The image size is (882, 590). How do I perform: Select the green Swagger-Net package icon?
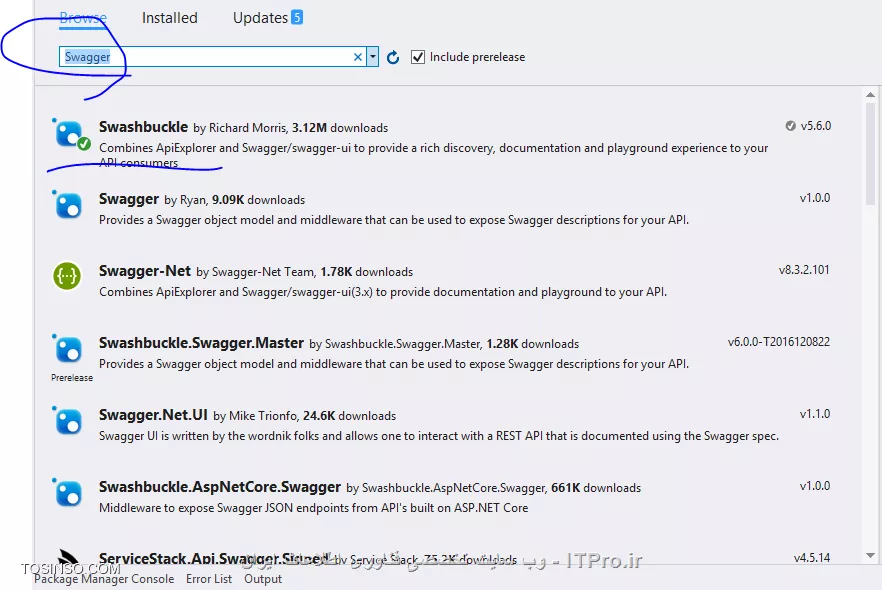pos(67,276)
